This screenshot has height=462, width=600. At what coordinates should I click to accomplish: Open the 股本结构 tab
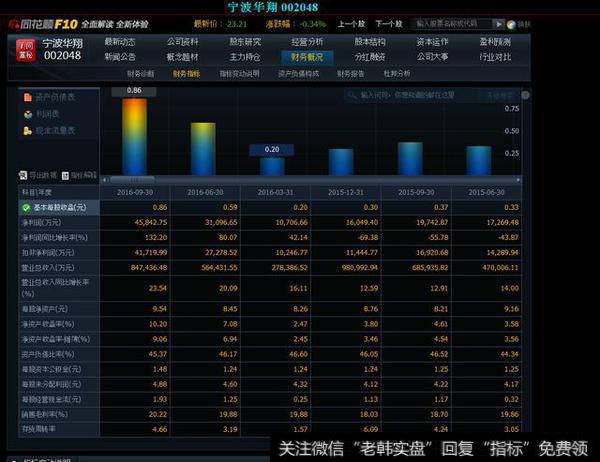[370, 42]
